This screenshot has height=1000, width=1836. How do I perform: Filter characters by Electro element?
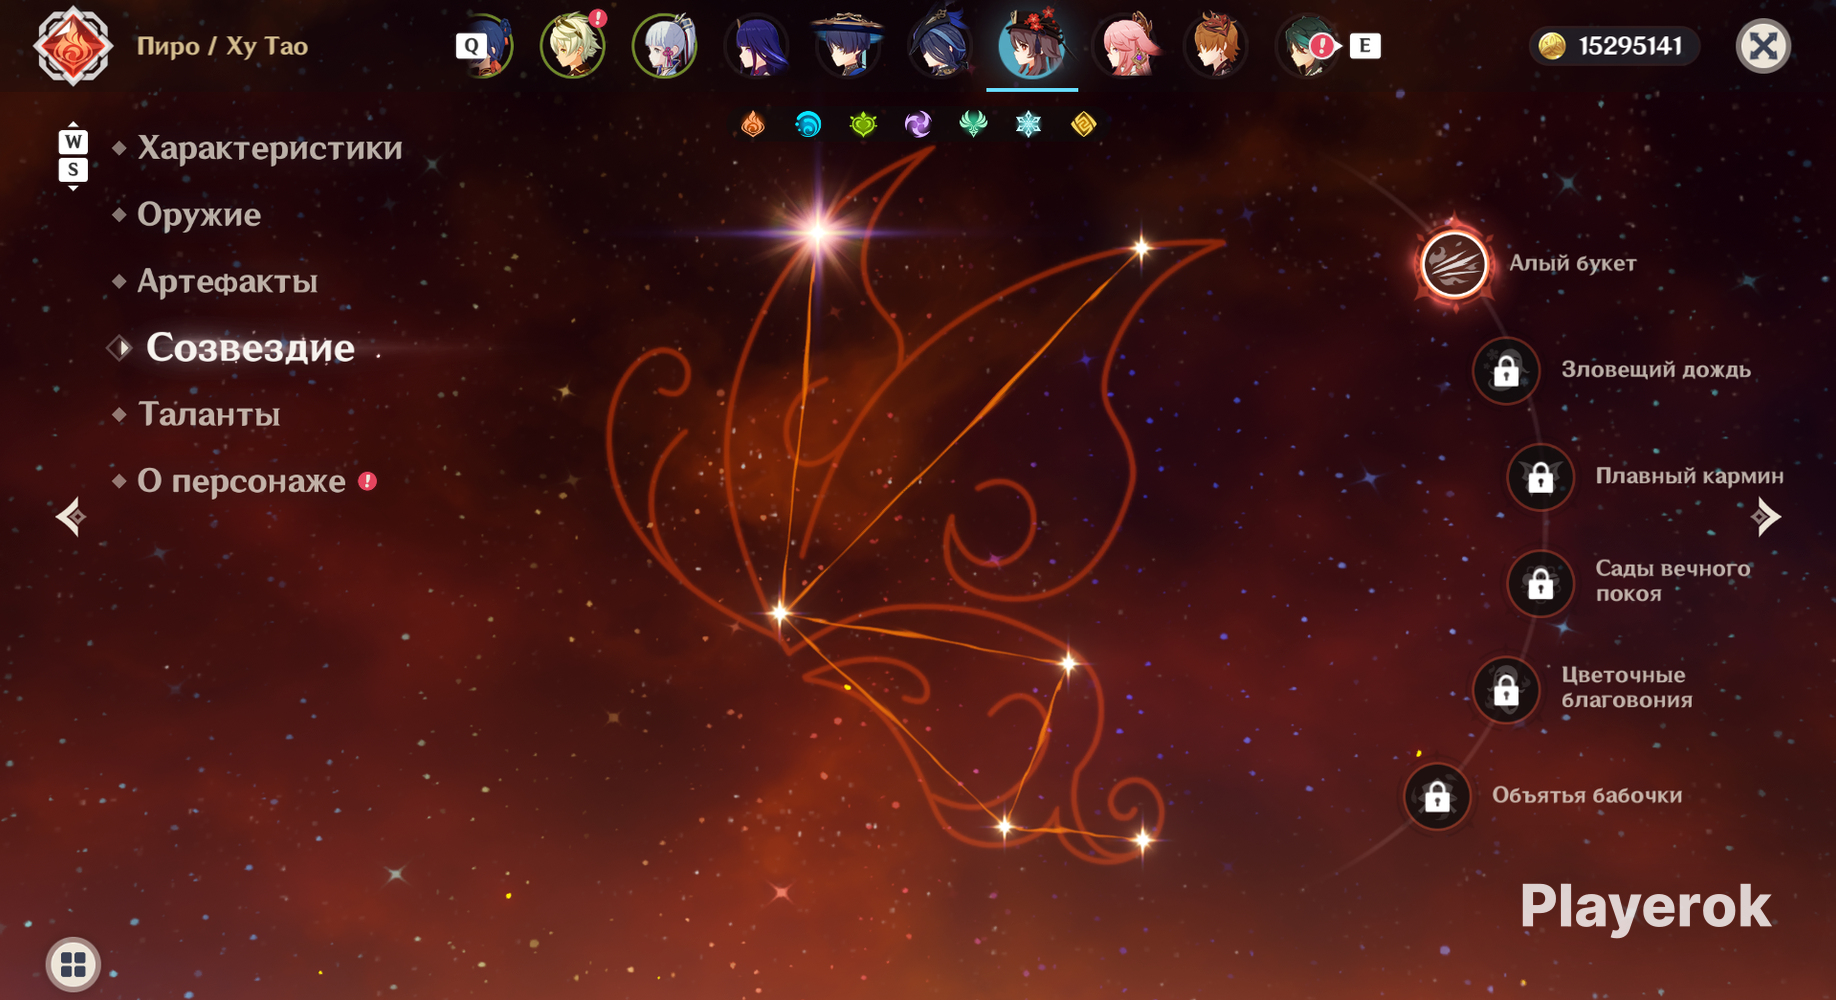[918, 124]
